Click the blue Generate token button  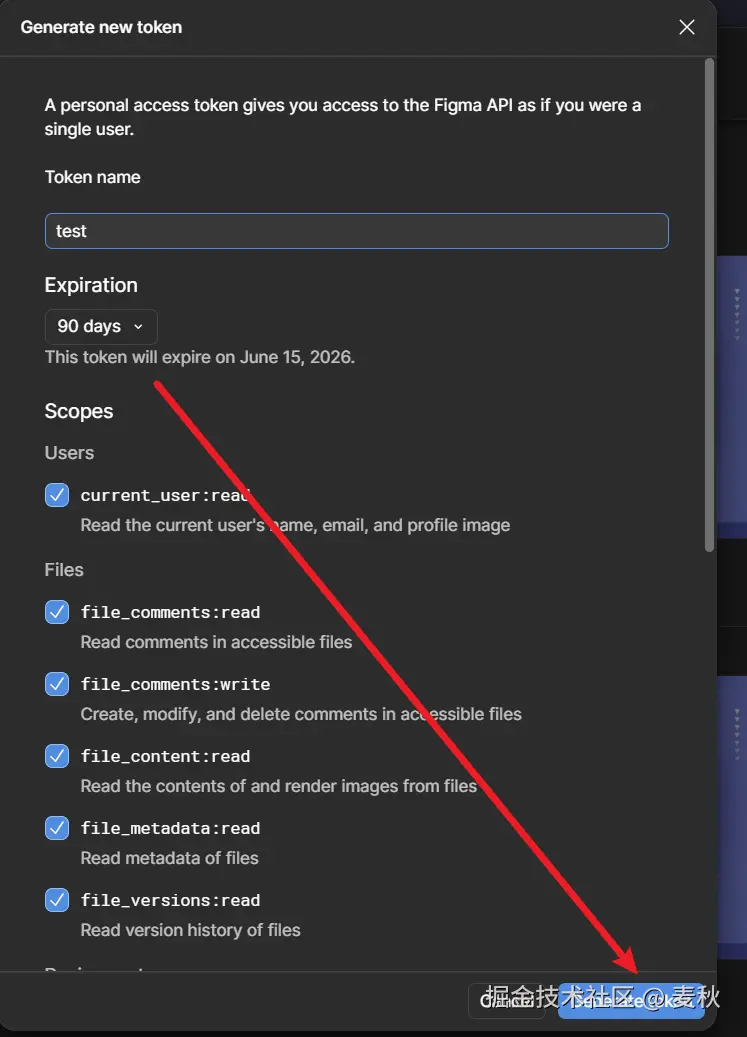631,1000
